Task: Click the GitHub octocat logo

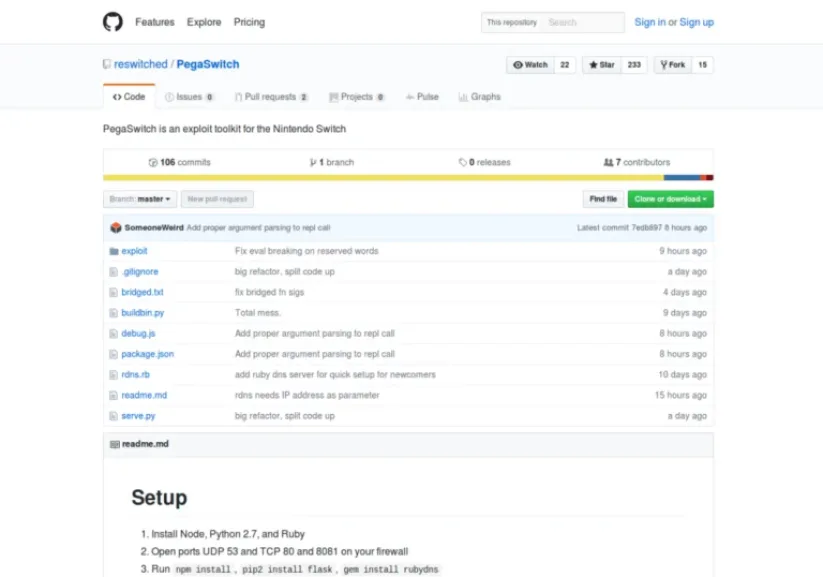Action: (x=112, y=21)
